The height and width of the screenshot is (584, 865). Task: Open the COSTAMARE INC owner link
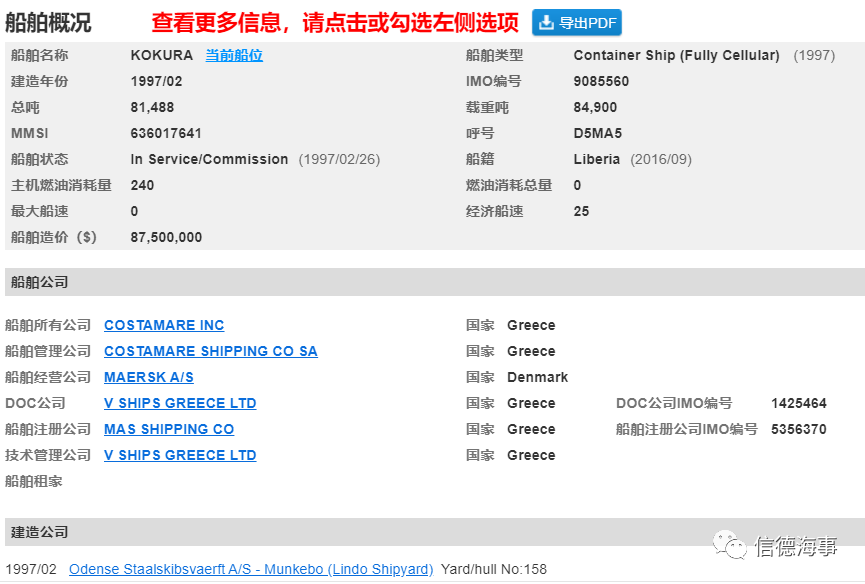164,325
